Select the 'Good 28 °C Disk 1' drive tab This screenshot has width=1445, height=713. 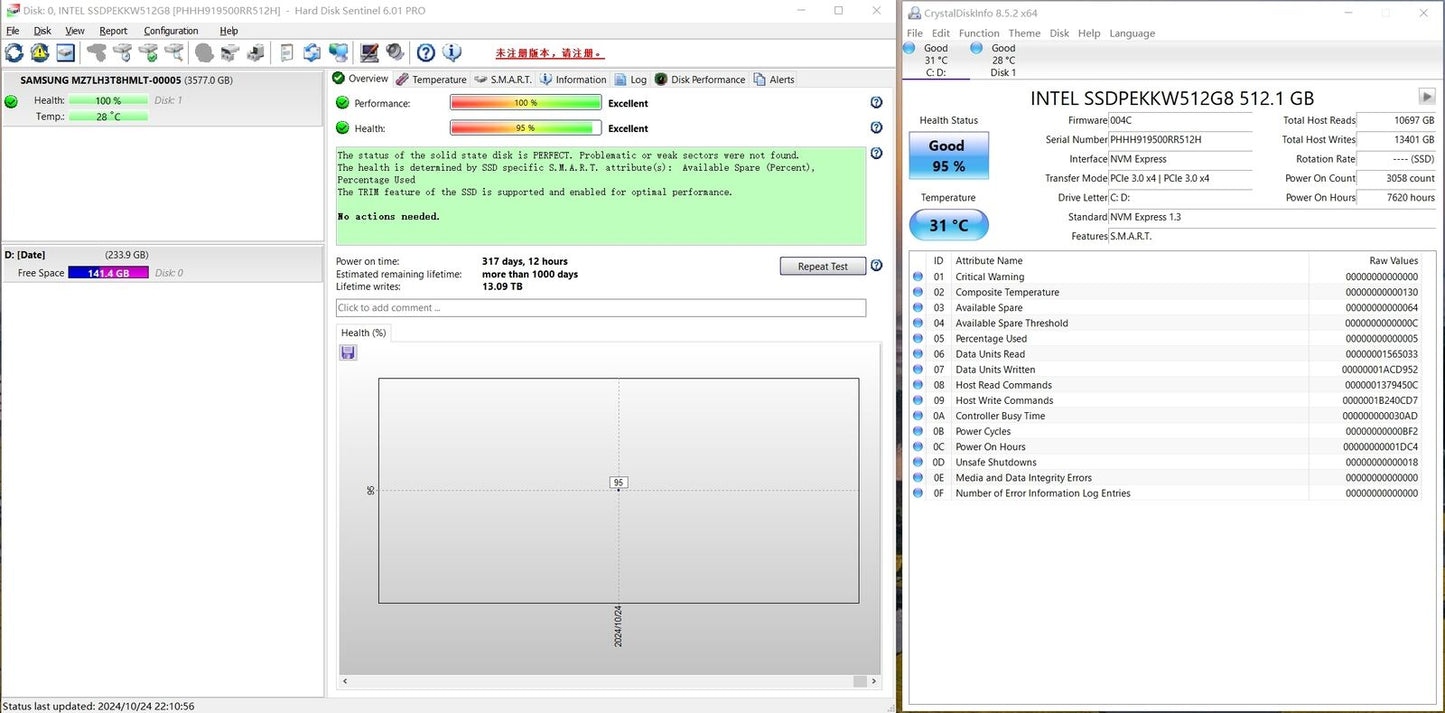pos(1003,60)
